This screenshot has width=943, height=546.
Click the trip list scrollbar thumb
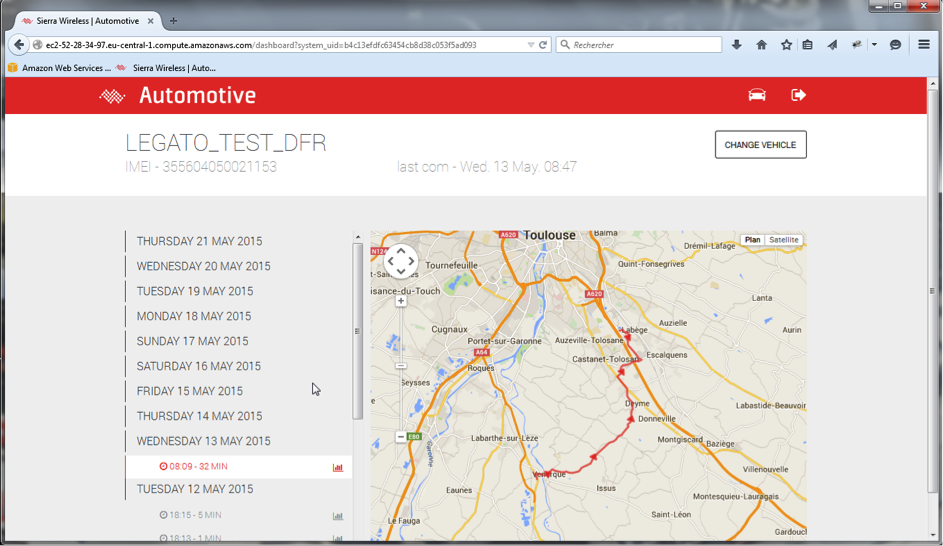pyautogui.click(x=358, y=331)
